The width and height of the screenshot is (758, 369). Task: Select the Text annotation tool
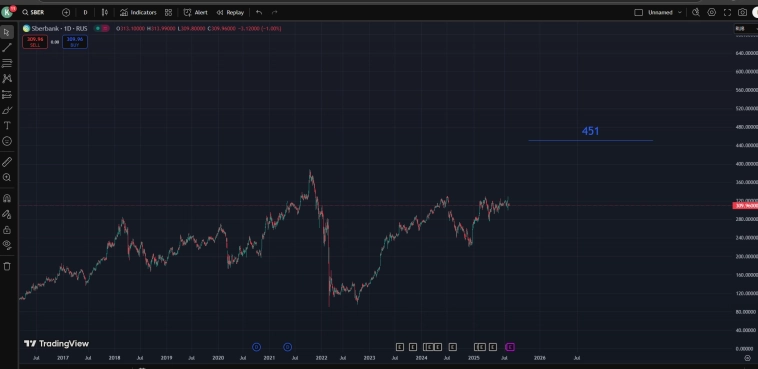pos(7,126)
